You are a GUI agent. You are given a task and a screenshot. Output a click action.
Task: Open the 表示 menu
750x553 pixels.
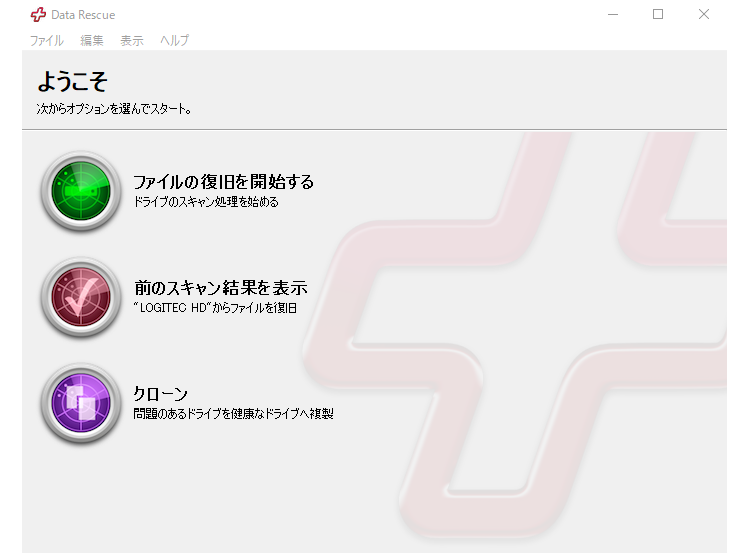click(132, 41)
